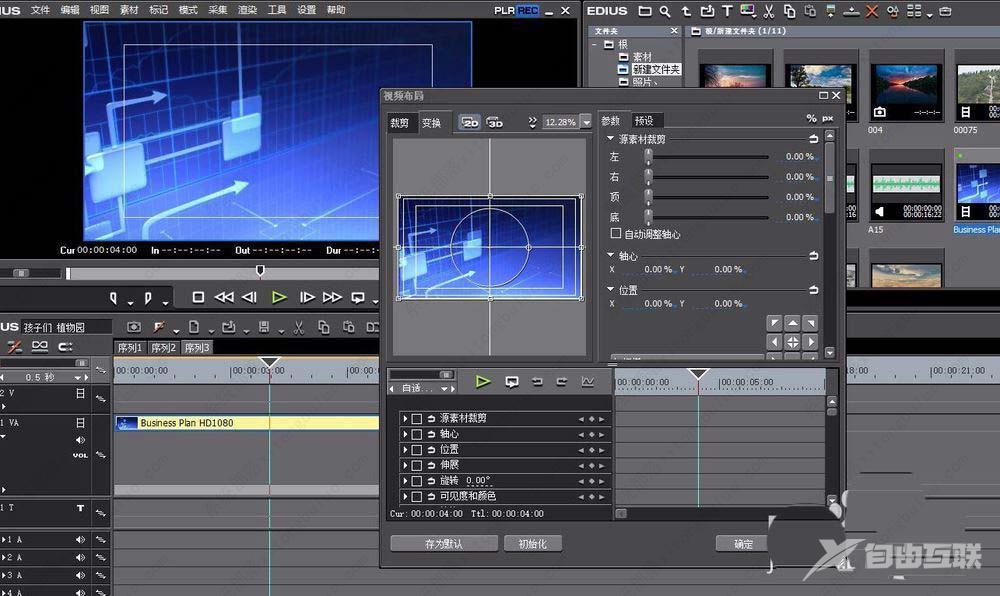Viewport: 1000px width, 596px height.
Task: Click the center-align position icon
Action: (792, 342)
